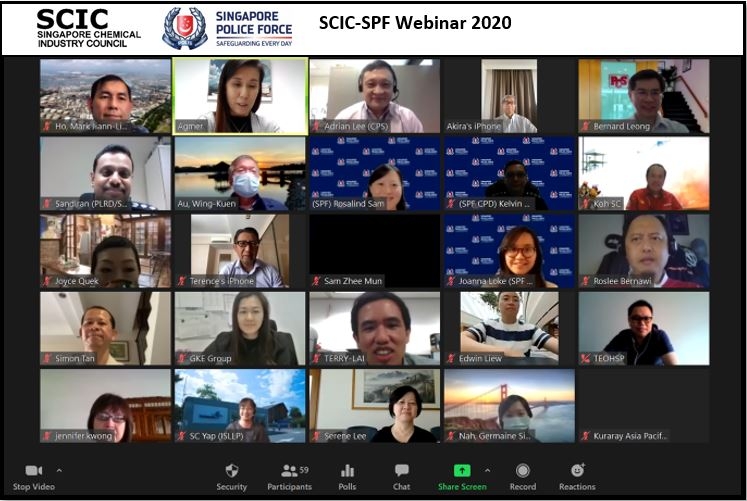Click muted mic icon on Simon Tan tile
The image size is (747, 501).
coord(47,358)
